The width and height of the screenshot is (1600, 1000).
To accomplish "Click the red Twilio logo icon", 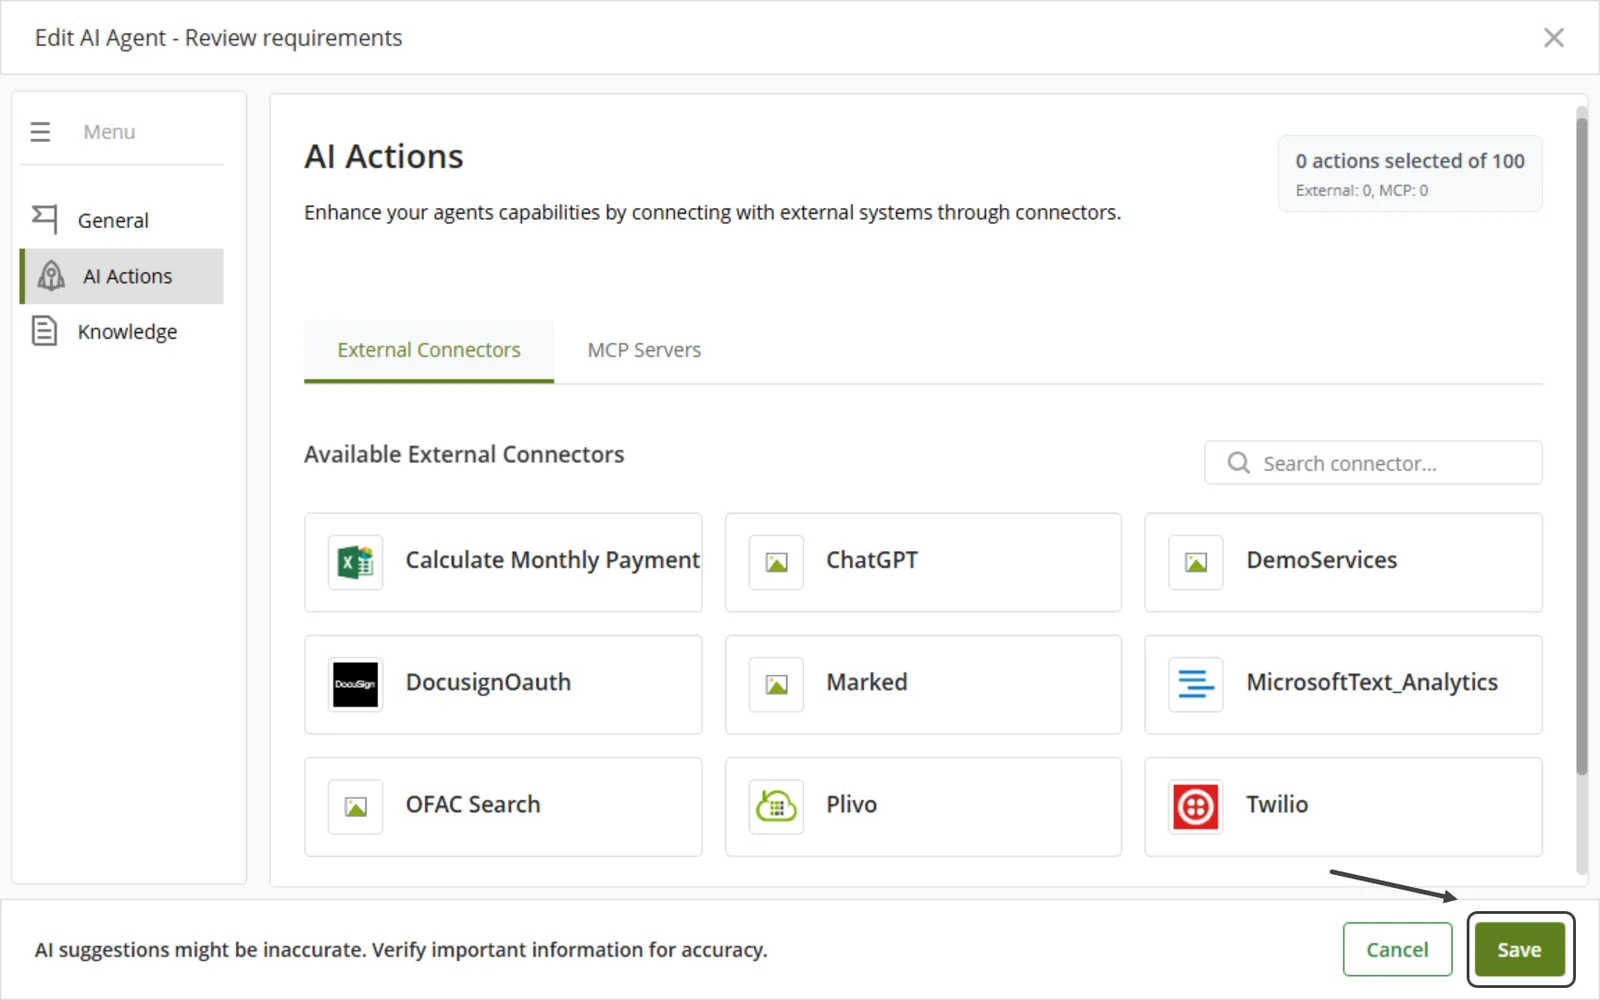I will point(1196,806).
